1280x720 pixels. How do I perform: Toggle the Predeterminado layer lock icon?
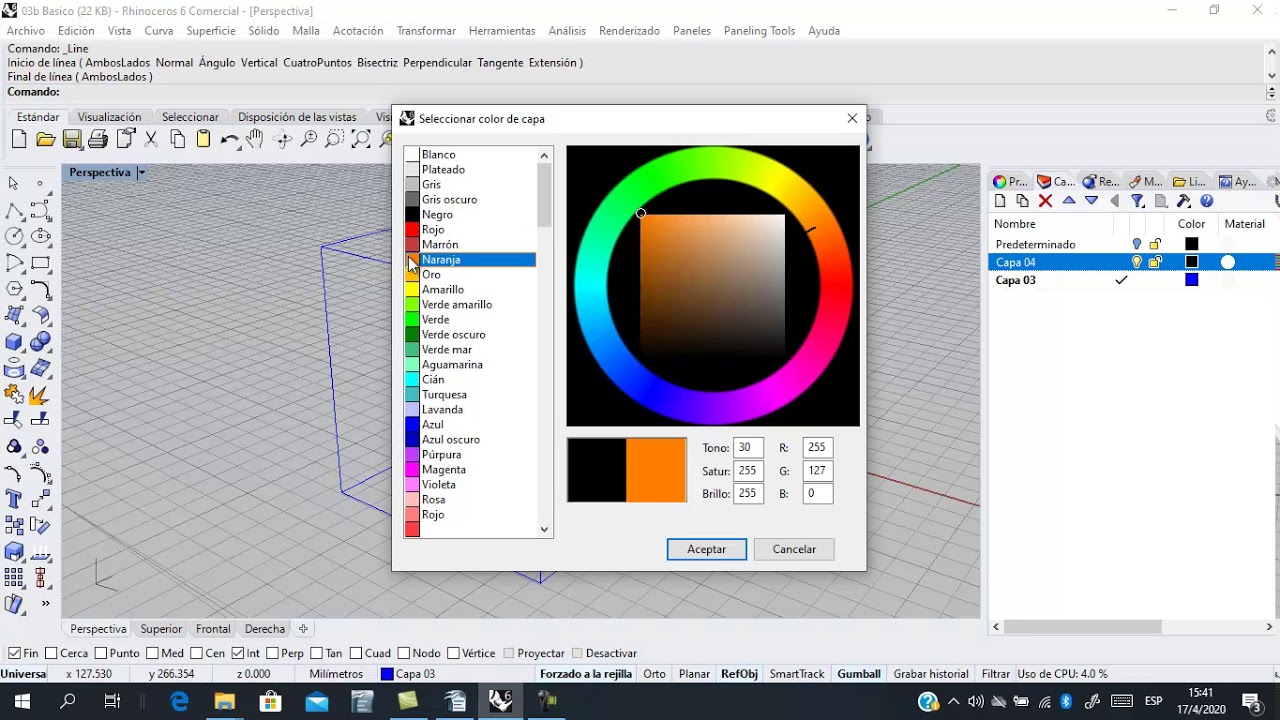coord(1155,244)
